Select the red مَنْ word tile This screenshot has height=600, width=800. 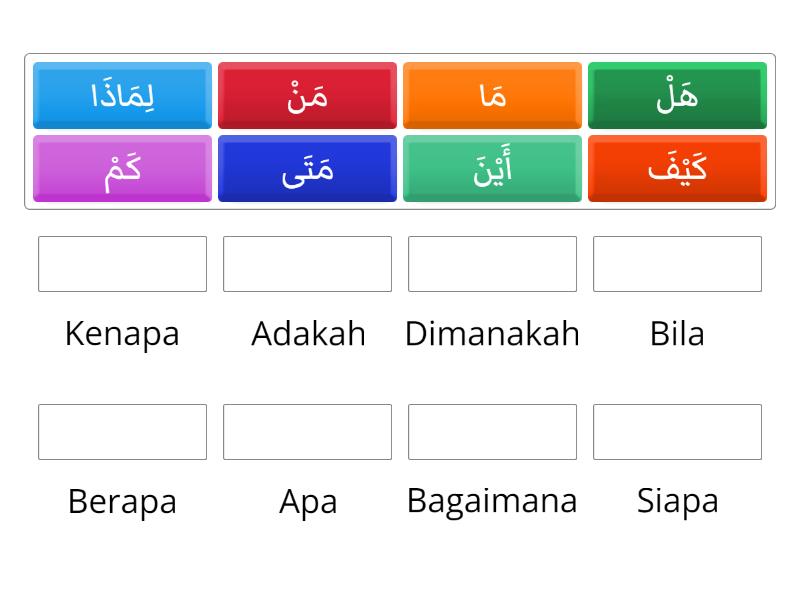308,95
